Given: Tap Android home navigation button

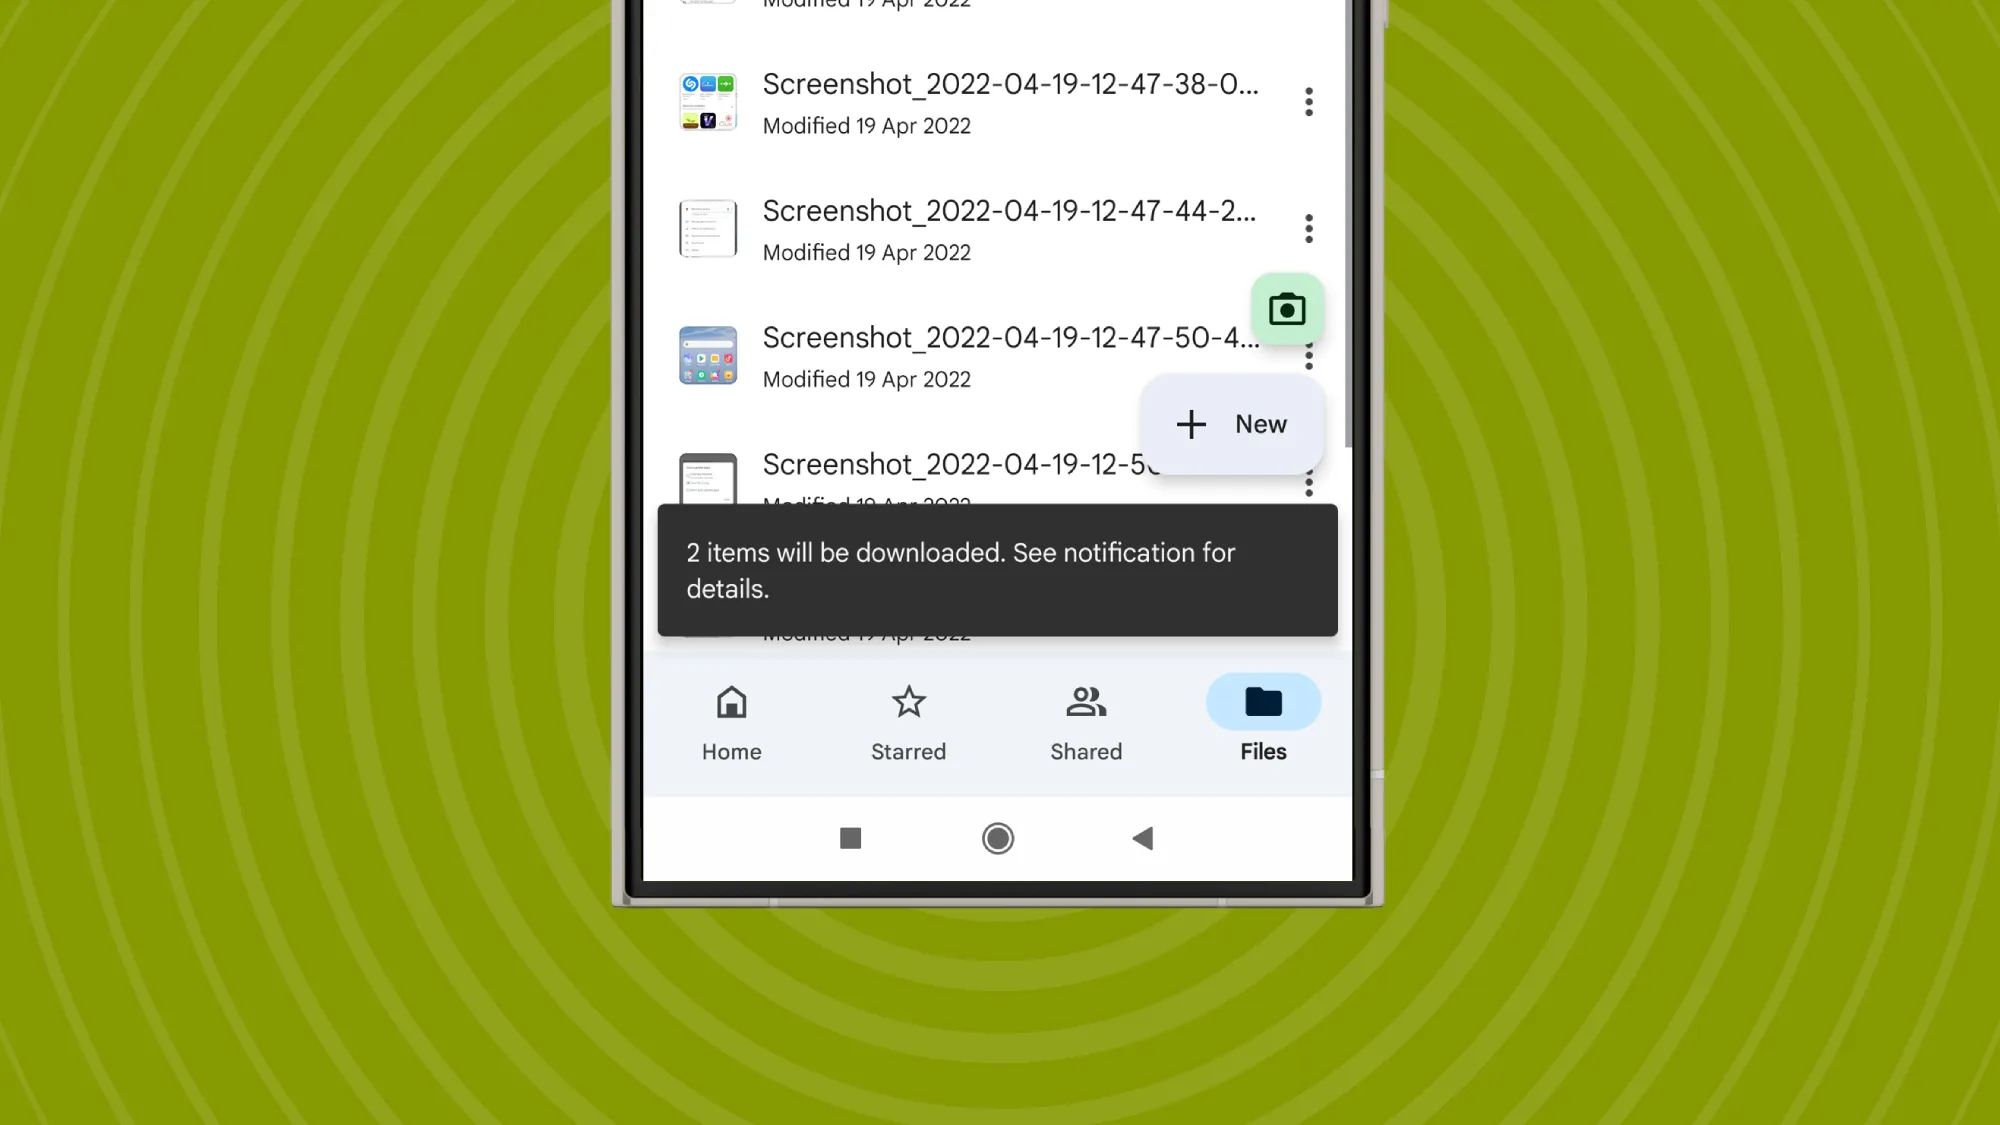Looking at the screenshot, I should tap(997, 838).
